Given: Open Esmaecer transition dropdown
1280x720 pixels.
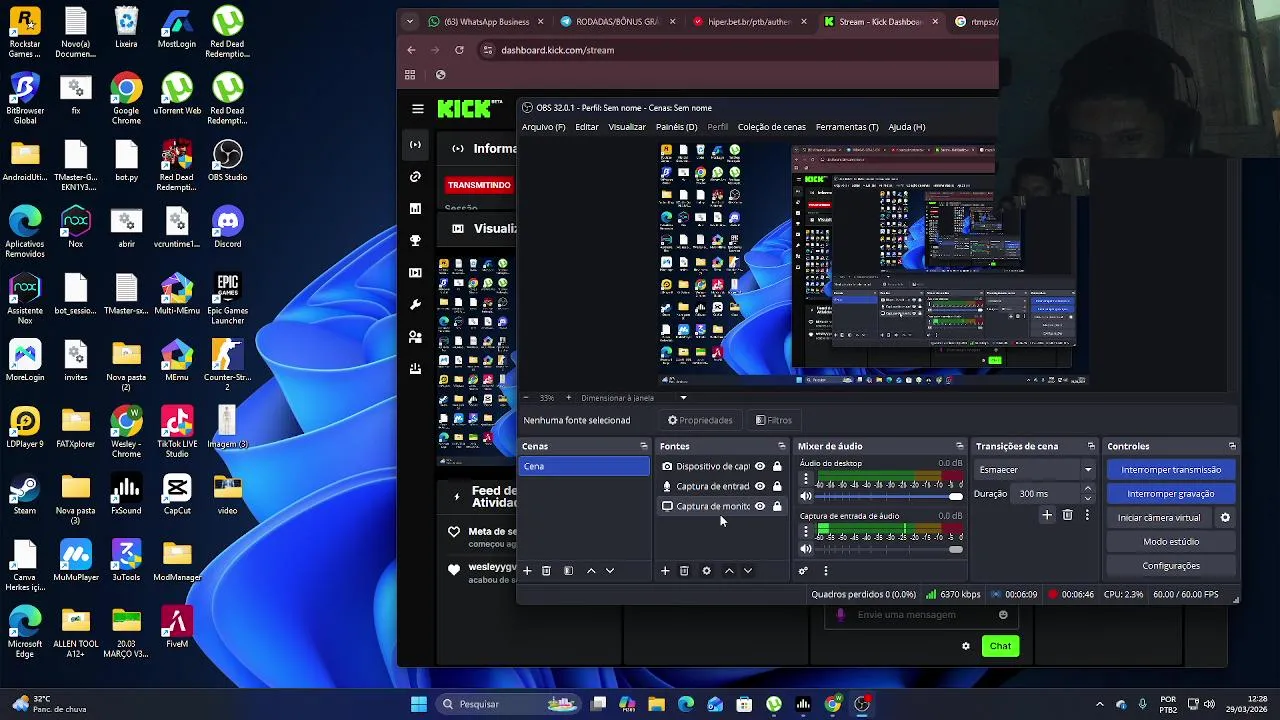Looking at the screenshot, I should click(x=1035, y=470).
